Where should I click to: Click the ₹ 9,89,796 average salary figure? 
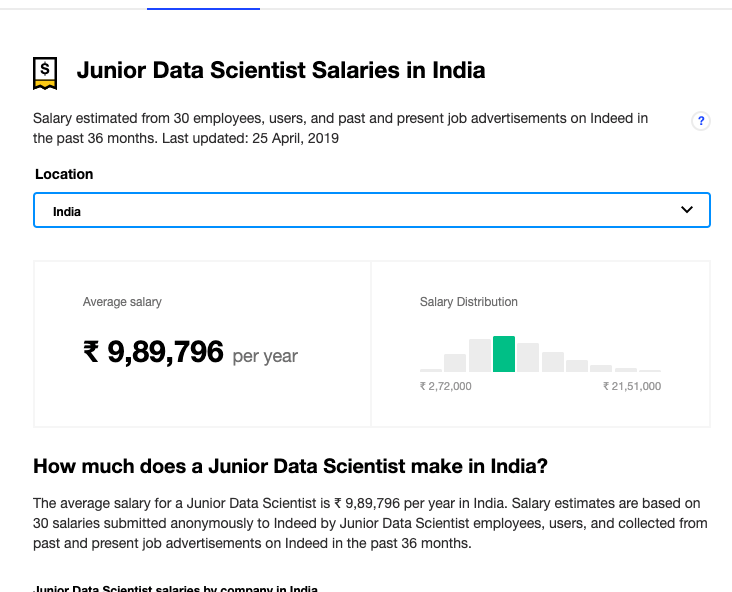153,352
